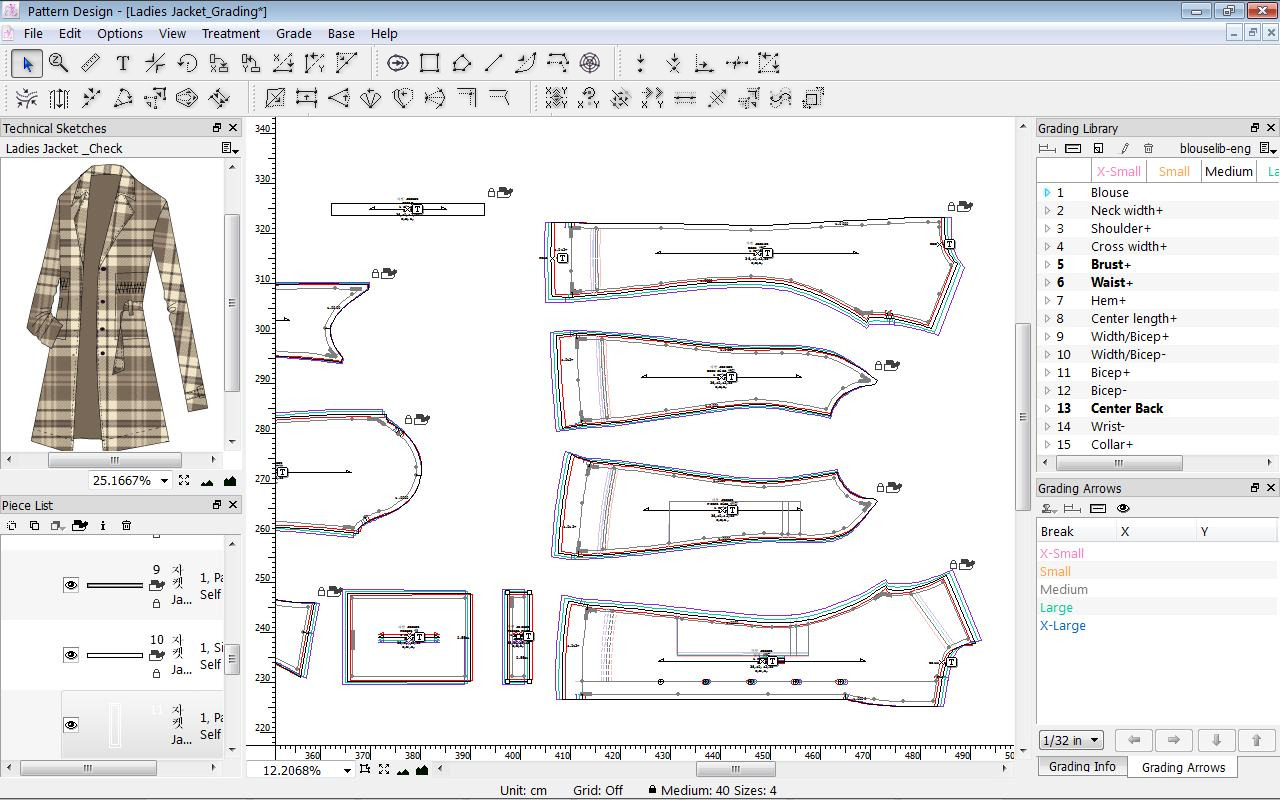Open the Grade menu
1280x800 pixels.
tap(293, 33)
